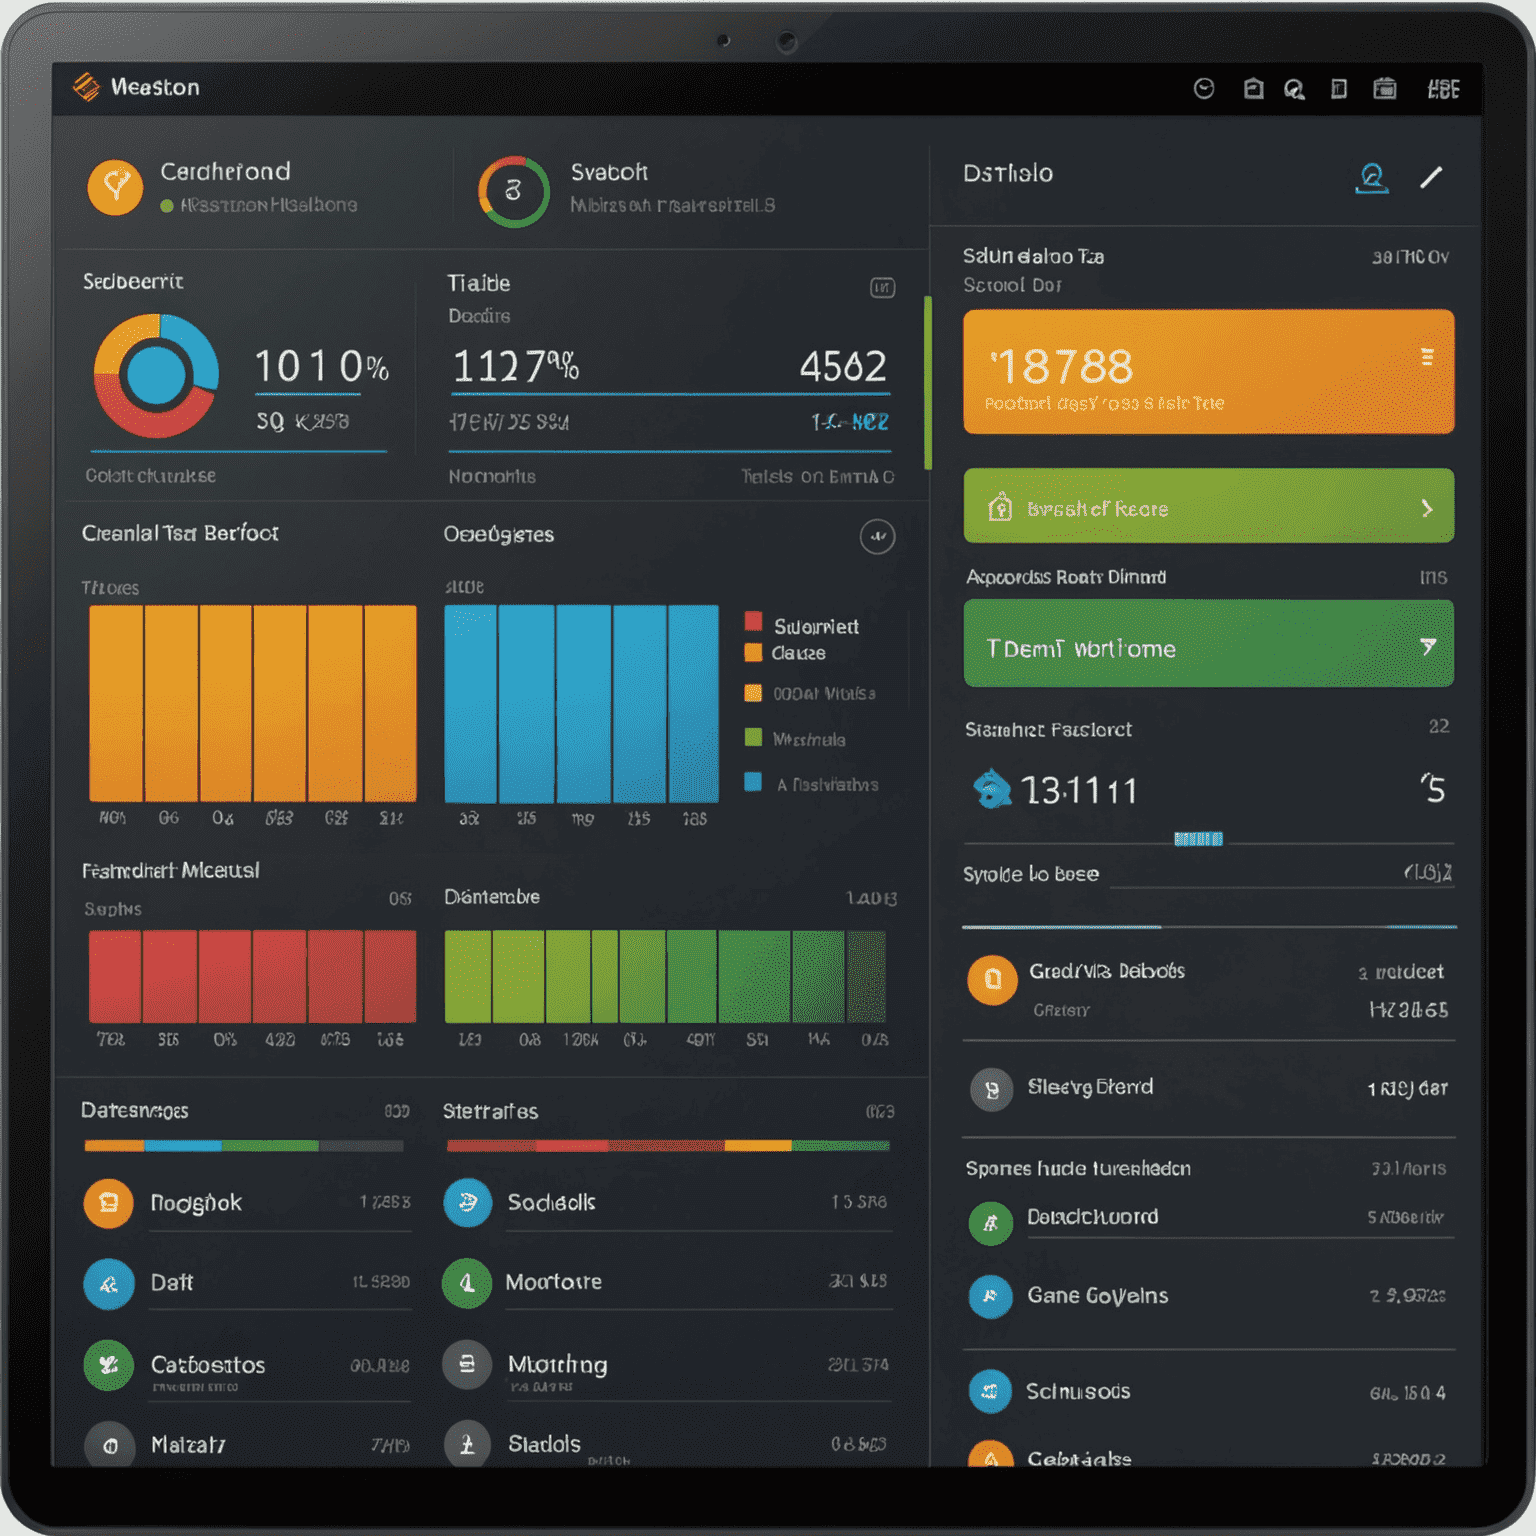
Task: Click the circular Svaboh gauge icon
Action: [x=513, y=190]
